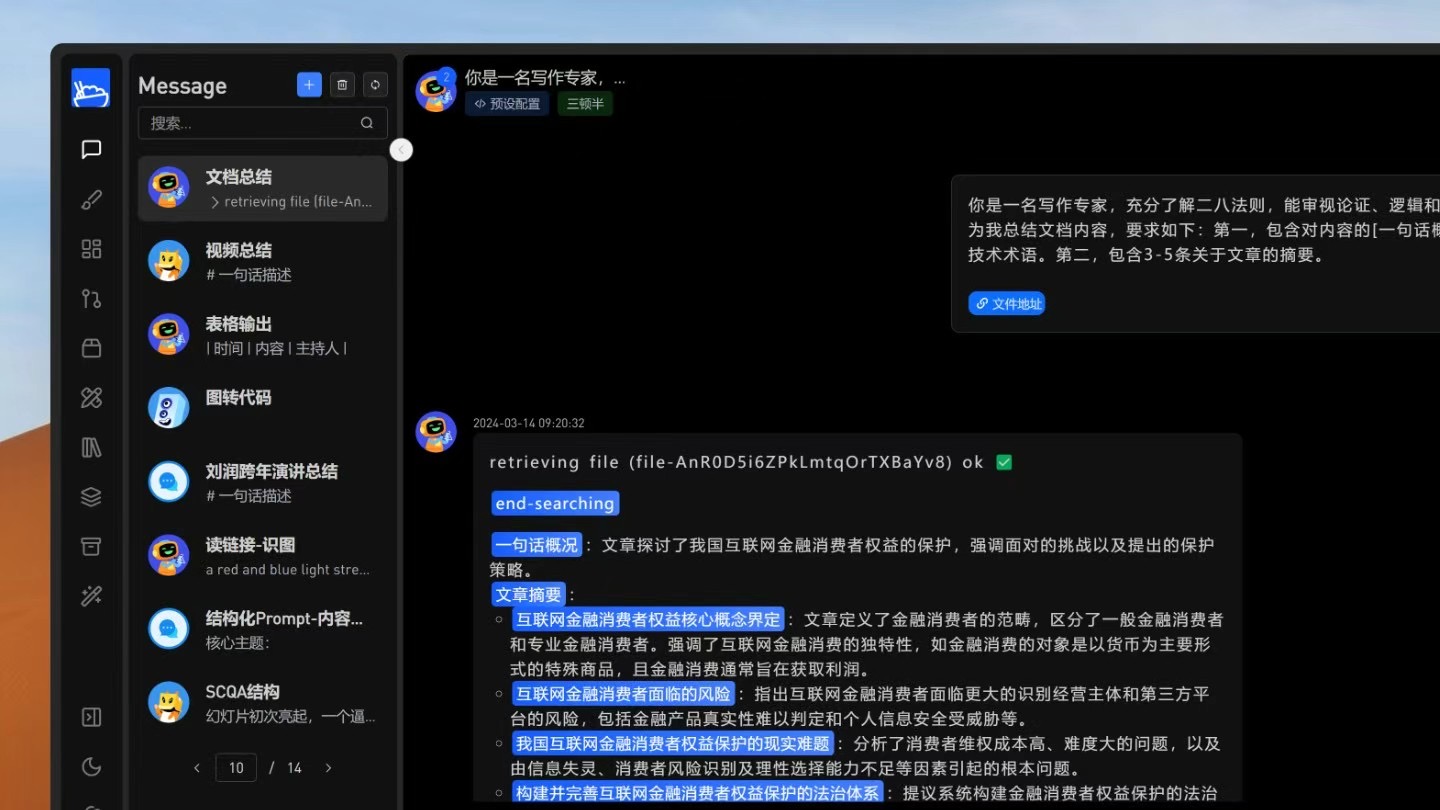Open the 图转代码 conversation

coord(262,408)
